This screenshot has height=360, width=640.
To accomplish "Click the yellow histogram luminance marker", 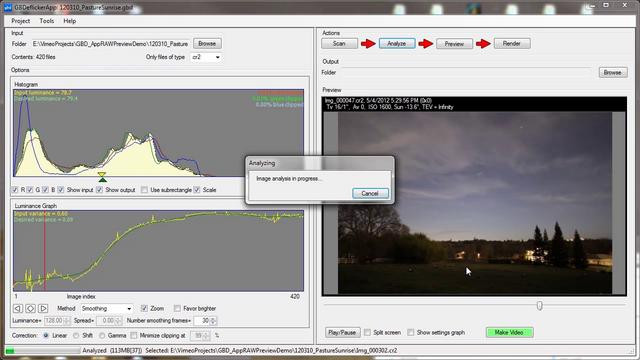I will [x=102, y=175].
